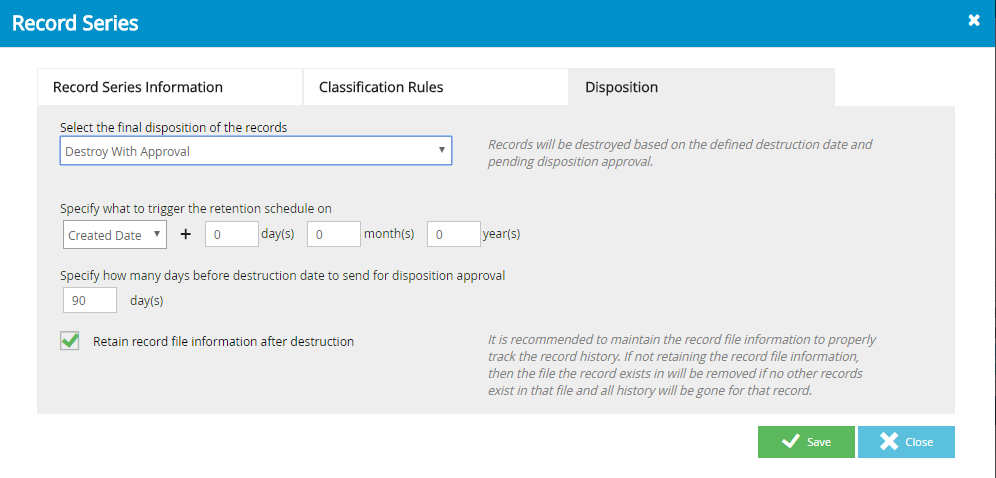Open the Created Date trigger dropdown
The width and height of the screenshot is (996, 478).
click(x=115, y=234)
